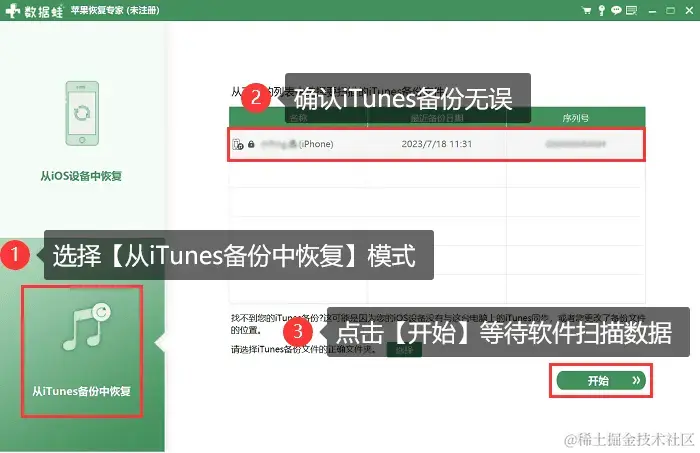
Task: Click the backup date 2023/7/18 11:31
Action: (437, 144)
